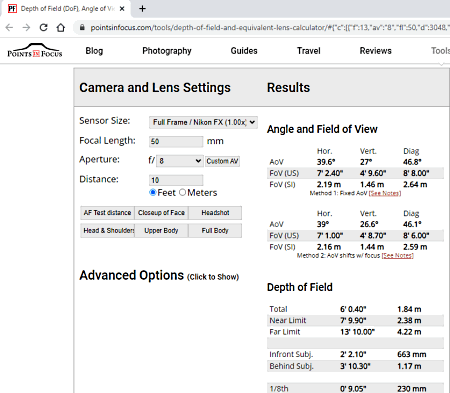Click the Headshot preset button
This screenshot has width=450, height=393.
tap(215, 213)
